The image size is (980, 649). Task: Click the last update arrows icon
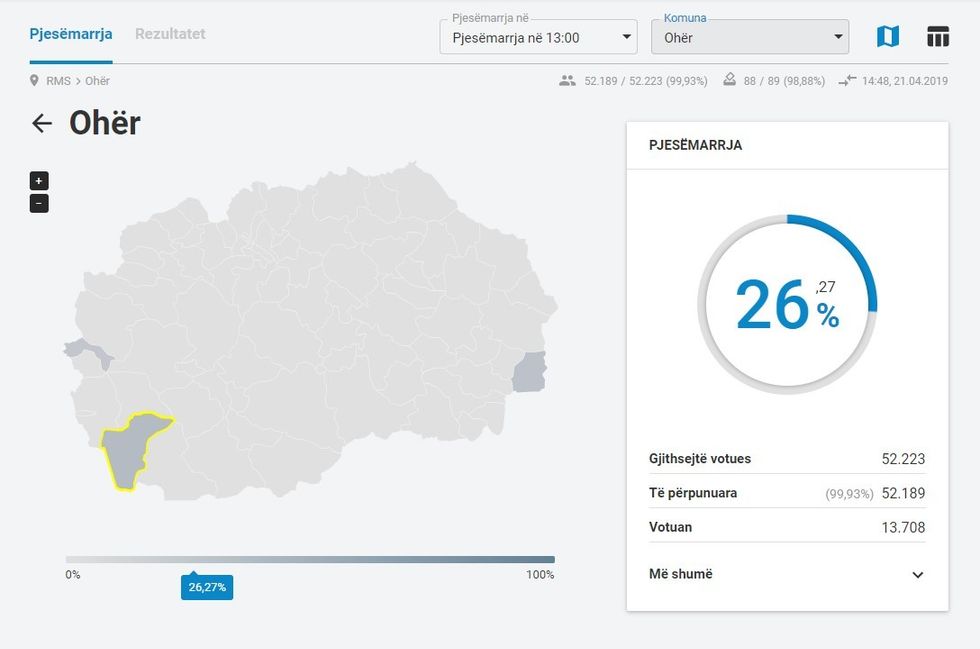(848, 80)
